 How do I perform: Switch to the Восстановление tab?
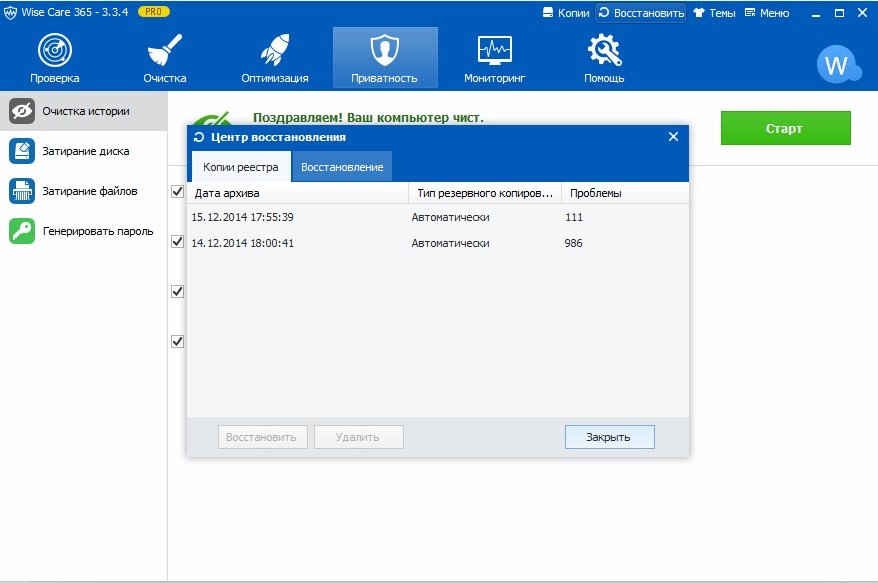click(342, 167)
